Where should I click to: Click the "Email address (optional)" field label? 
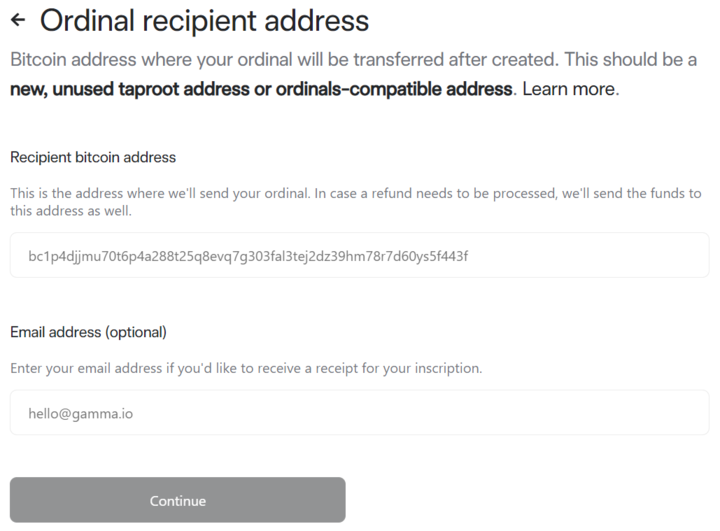coord(88,332)
